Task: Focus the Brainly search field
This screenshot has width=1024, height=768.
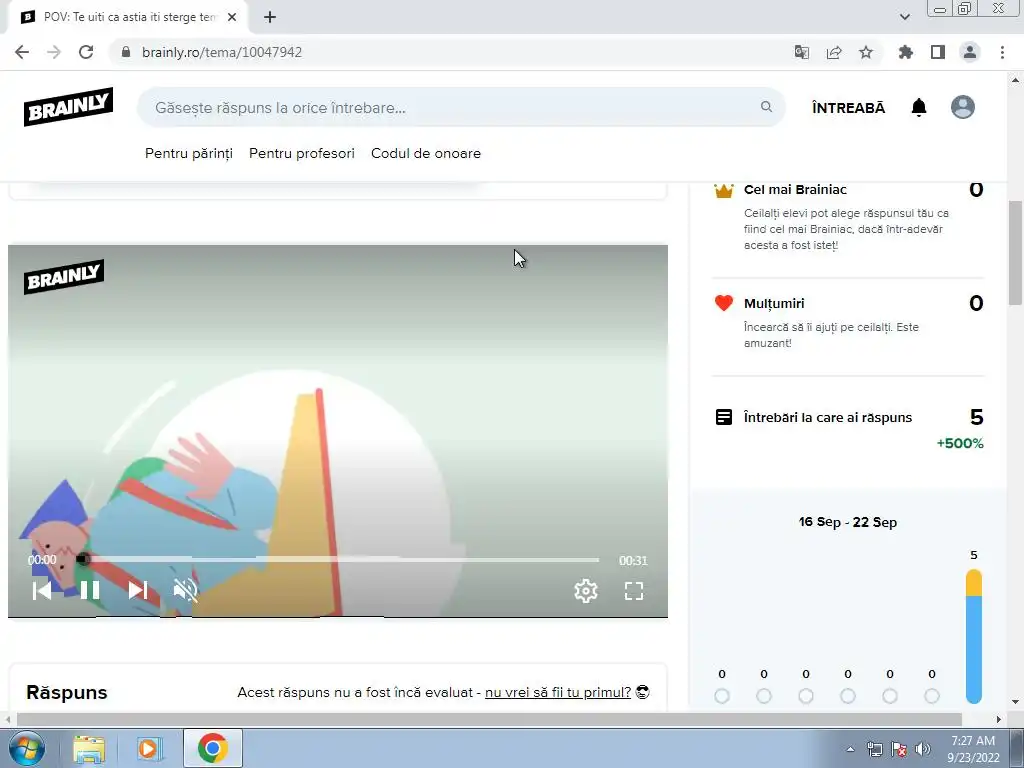Action: 460,107
